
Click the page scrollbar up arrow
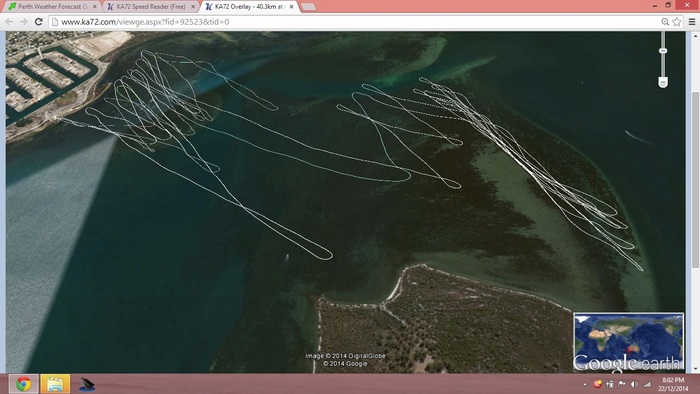pos(696,36)
